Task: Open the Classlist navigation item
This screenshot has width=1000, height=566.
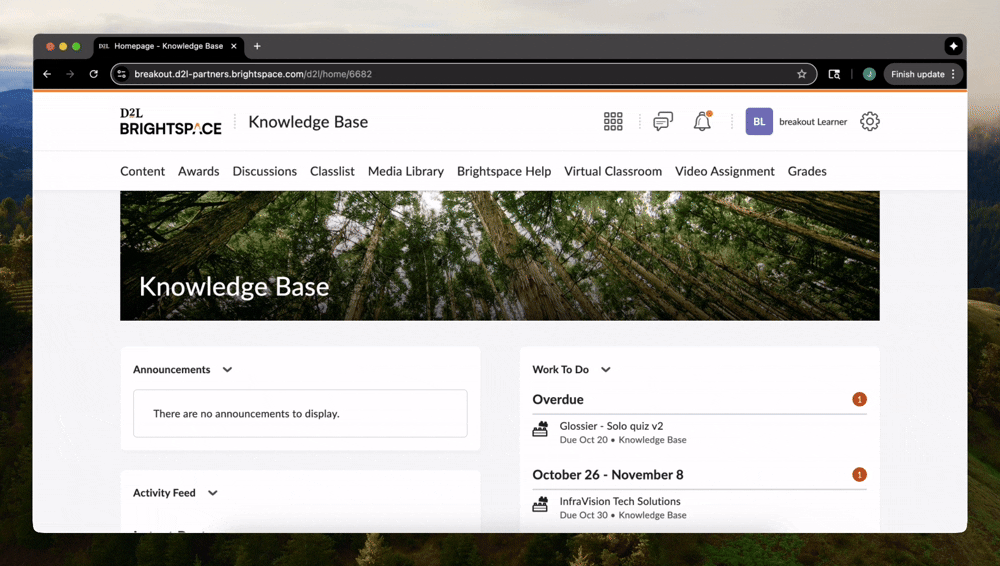Action: (x=332, y=171)
